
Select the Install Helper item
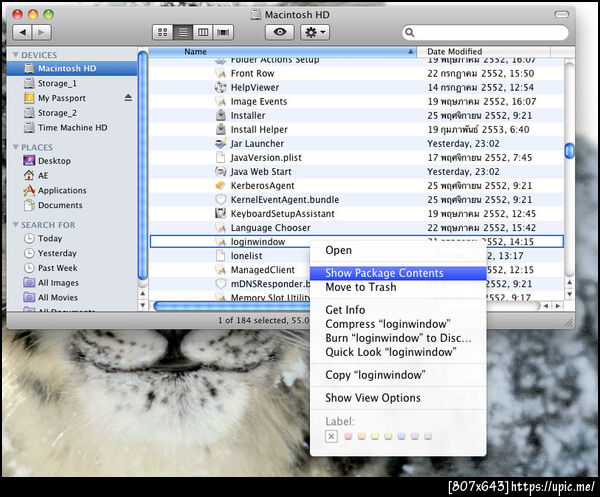point(356,130)
